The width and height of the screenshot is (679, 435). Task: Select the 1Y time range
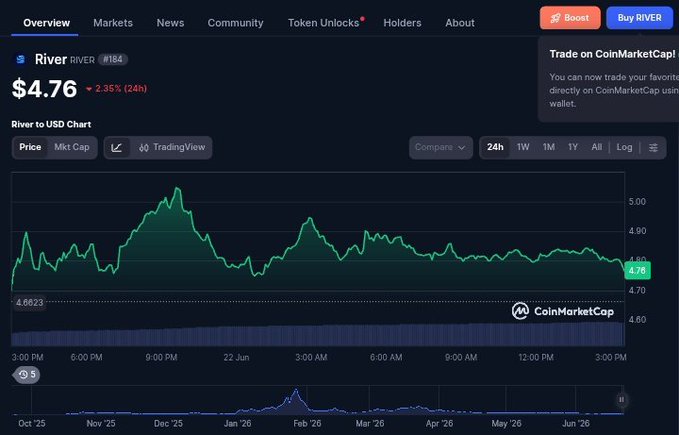click(x=573, y=147)
